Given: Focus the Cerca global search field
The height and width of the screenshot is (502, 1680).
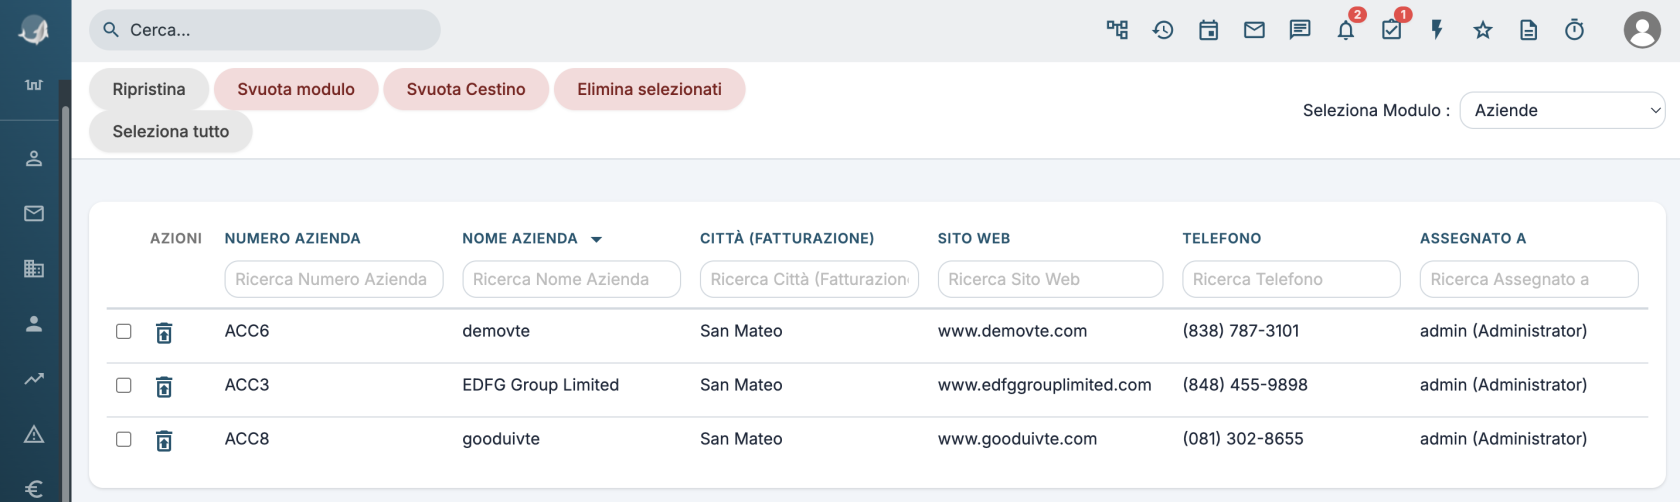Looking at the screenshot, I should coord(265,30).
